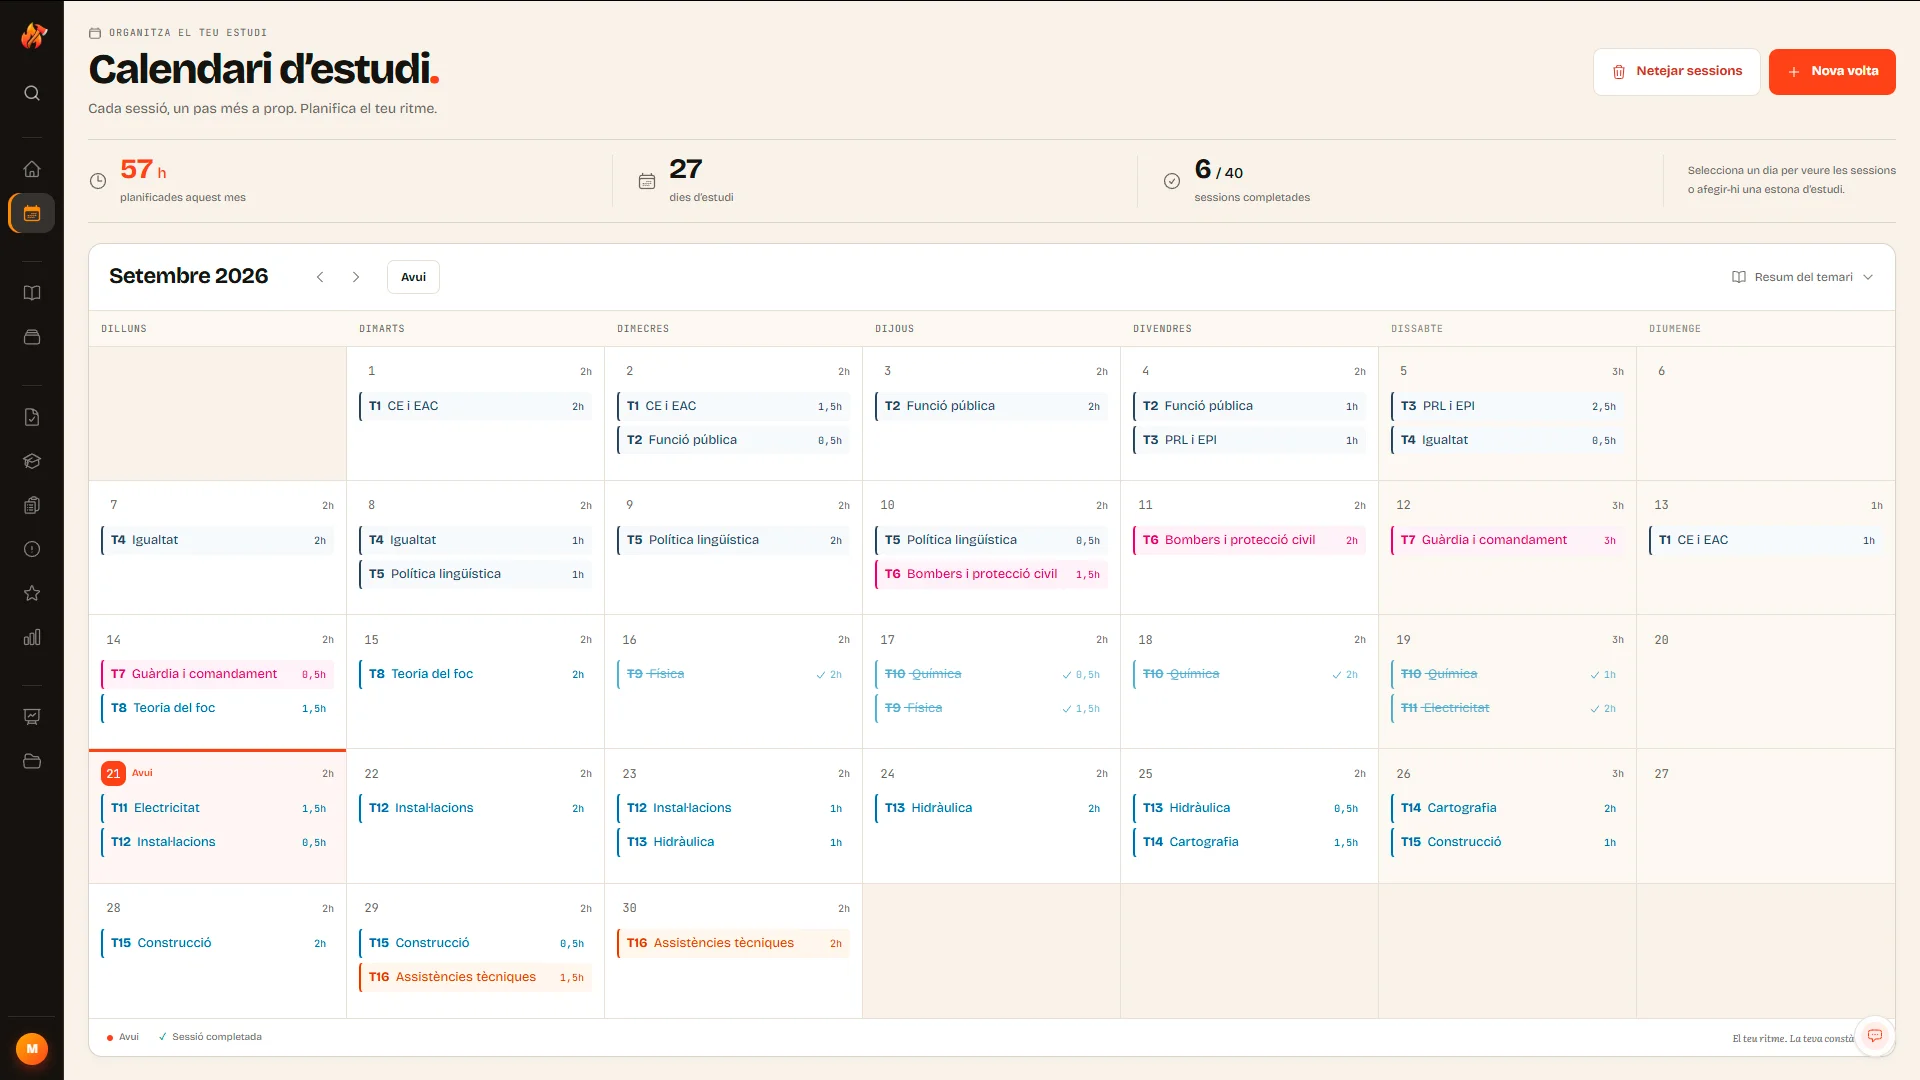This screenshot has width=1920, height=1080.
Task: Go to next month with right chevron
Action: tap(356, 277)
